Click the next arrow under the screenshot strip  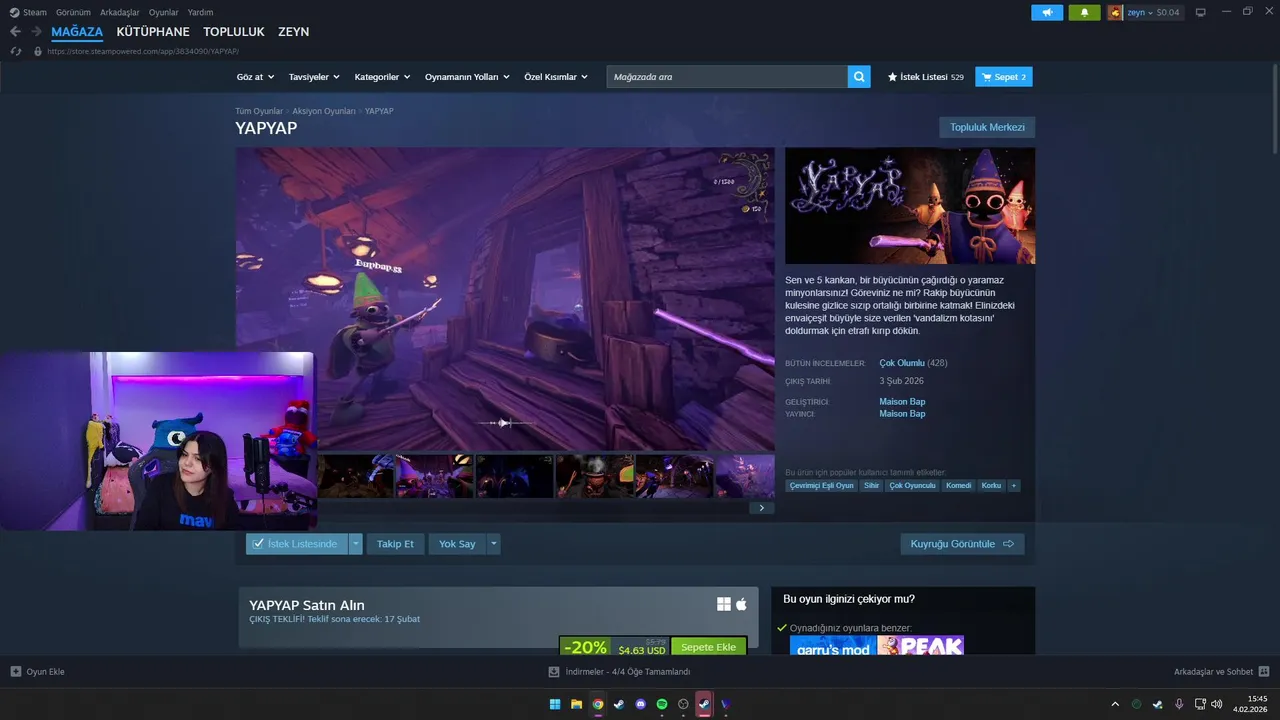[x=761, y=508]
